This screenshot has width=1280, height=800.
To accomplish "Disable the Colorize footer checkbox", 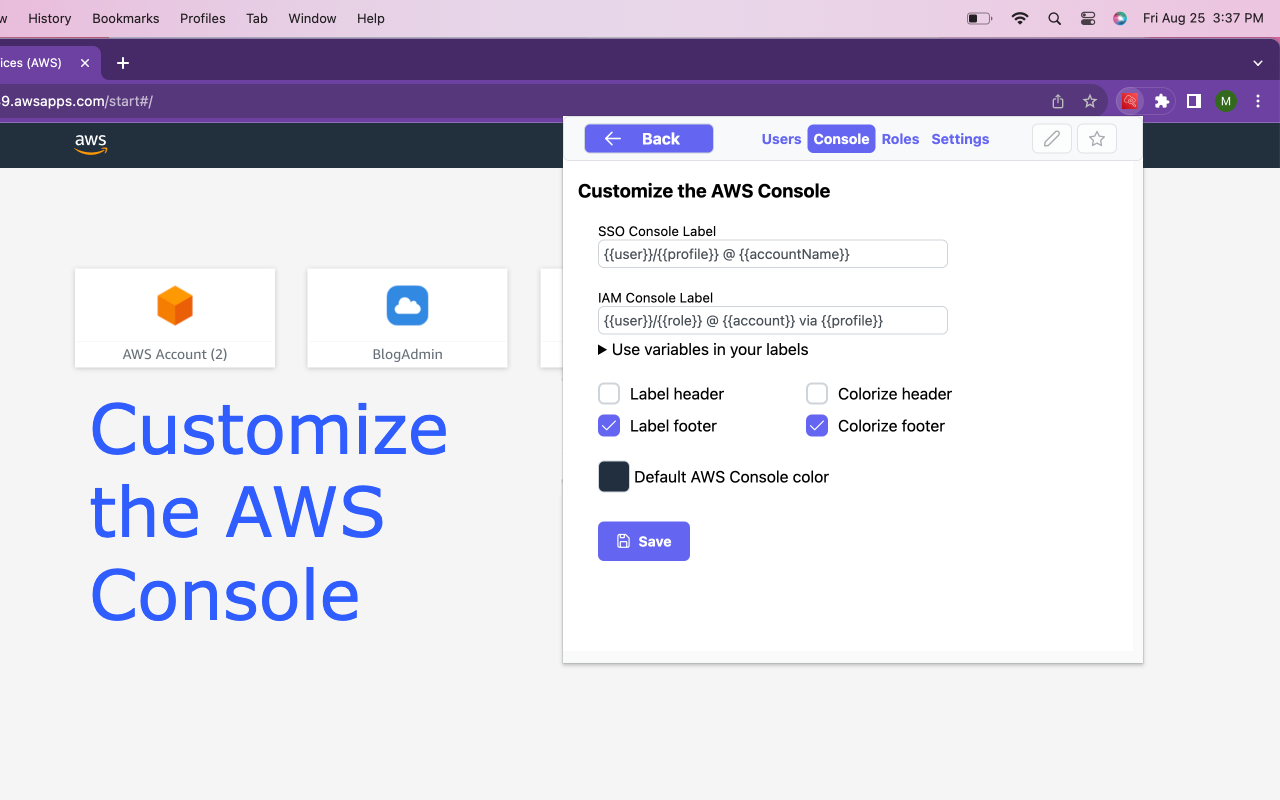I will pyautogui.click(x=817, y=425).
